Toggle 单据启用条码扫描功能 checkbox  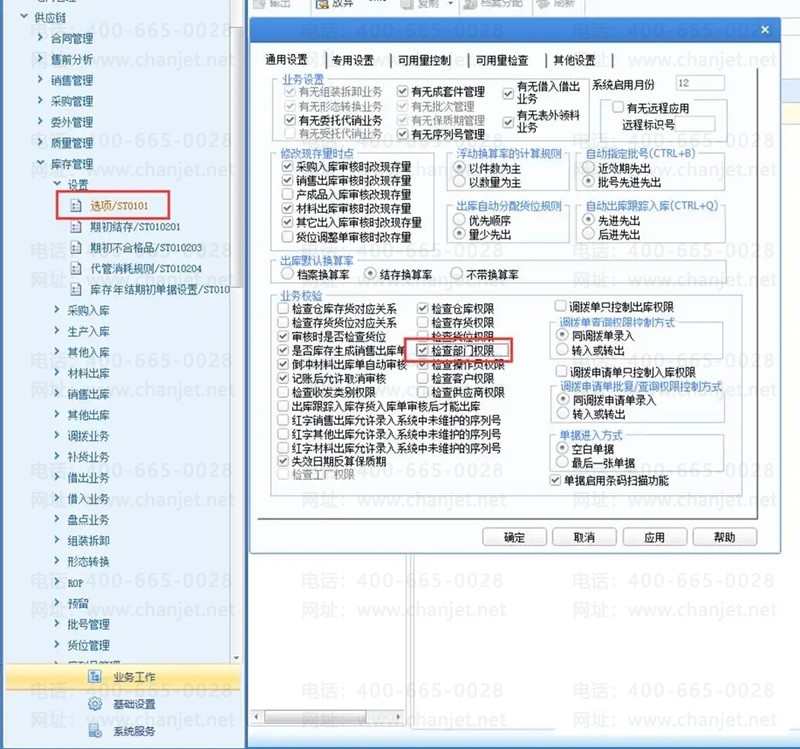(556, 480)
